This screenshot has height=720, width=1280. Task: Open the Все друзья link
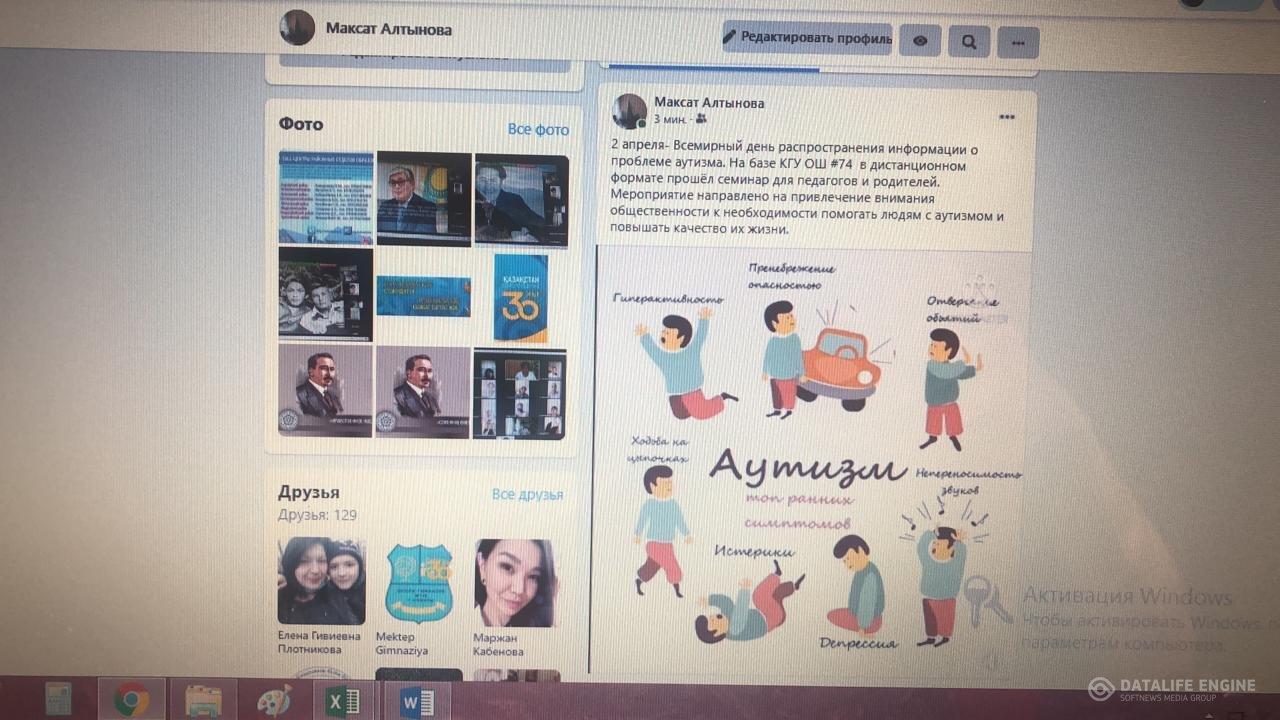point(527,494)
